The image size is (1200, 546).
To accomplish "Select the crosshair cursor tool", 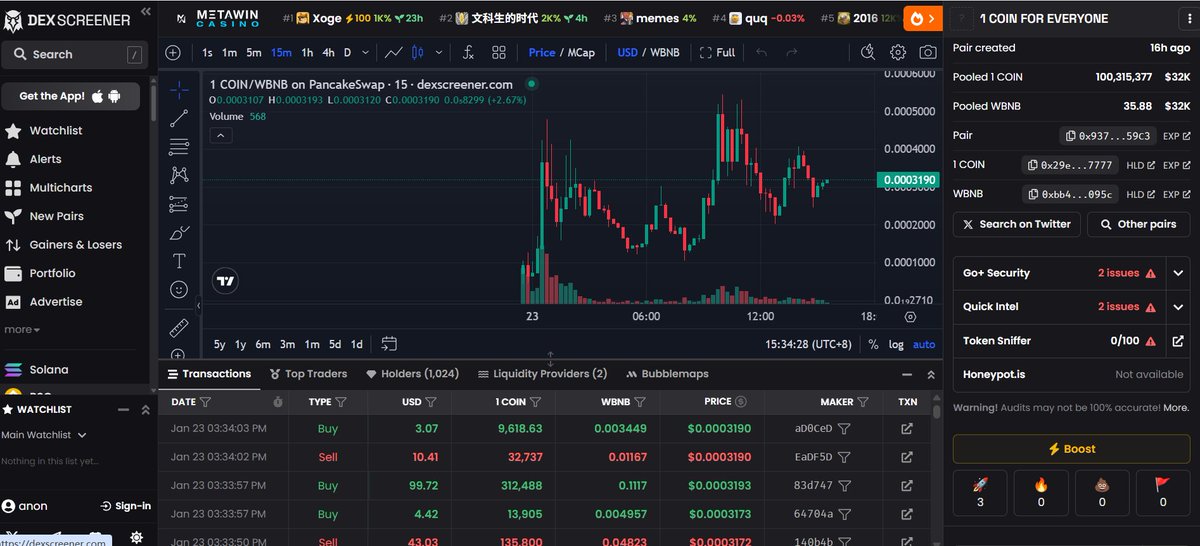I will click(179, 90).
